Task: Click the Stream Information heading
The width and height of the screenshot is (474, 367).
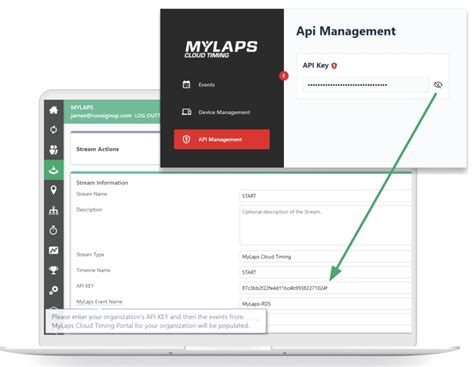Action: (102, 183)
